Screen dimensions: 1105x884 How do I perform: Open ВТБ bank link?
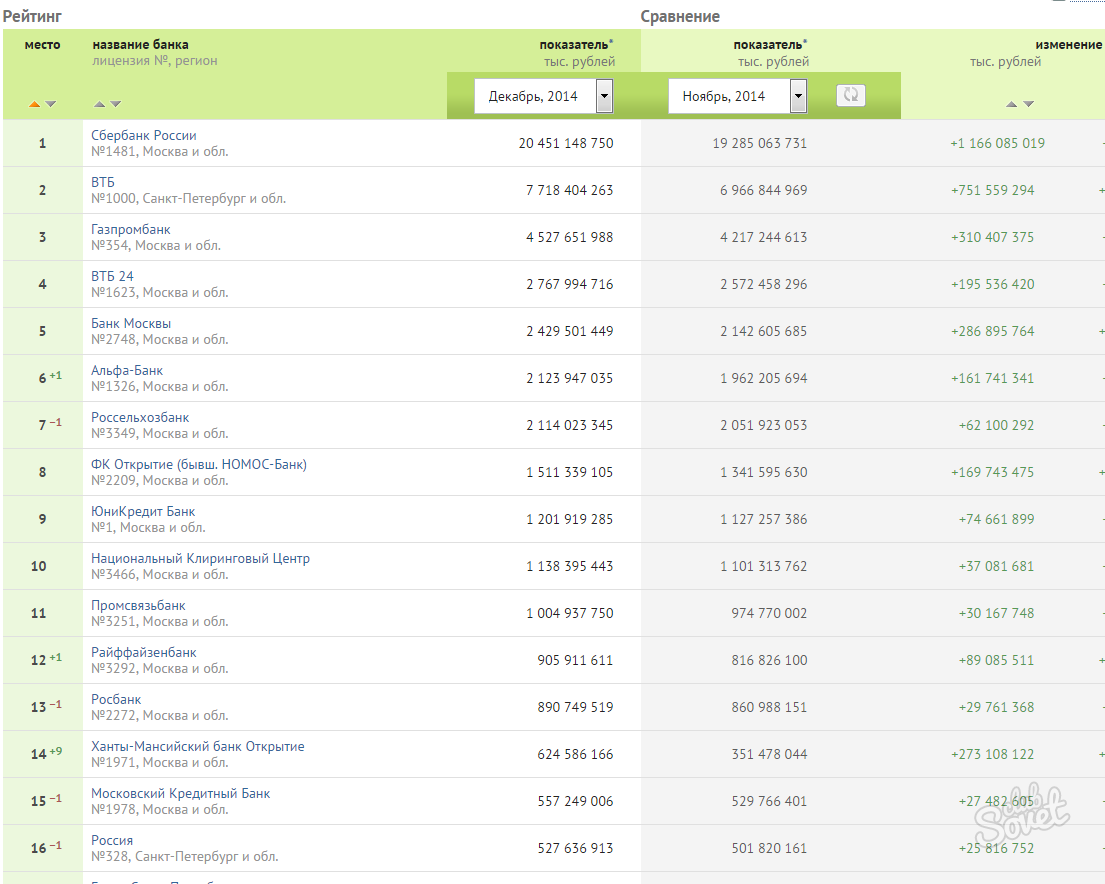pos(103,183)
